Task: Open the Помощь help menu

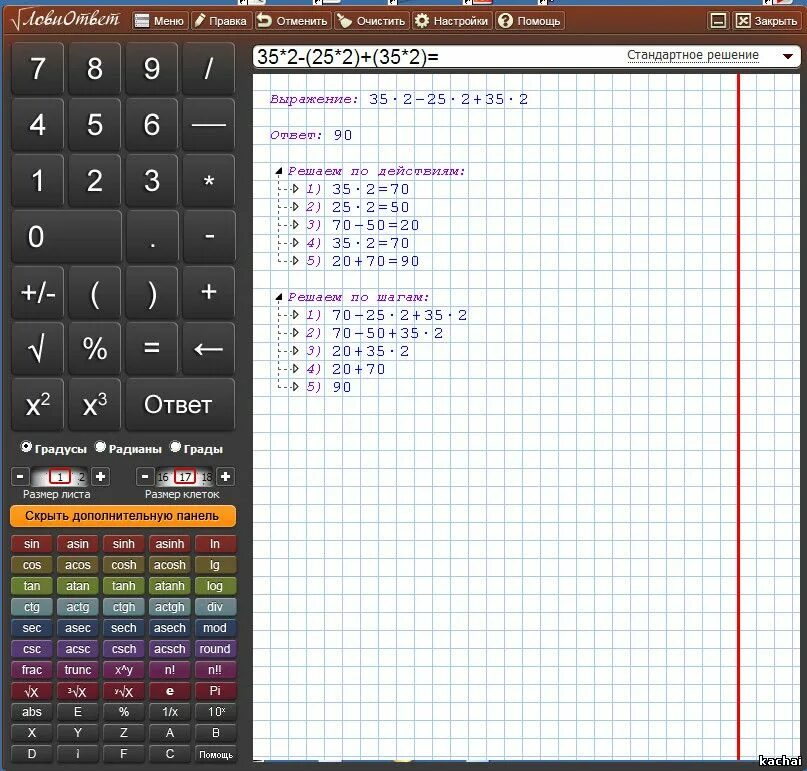Action: [530, 21]
